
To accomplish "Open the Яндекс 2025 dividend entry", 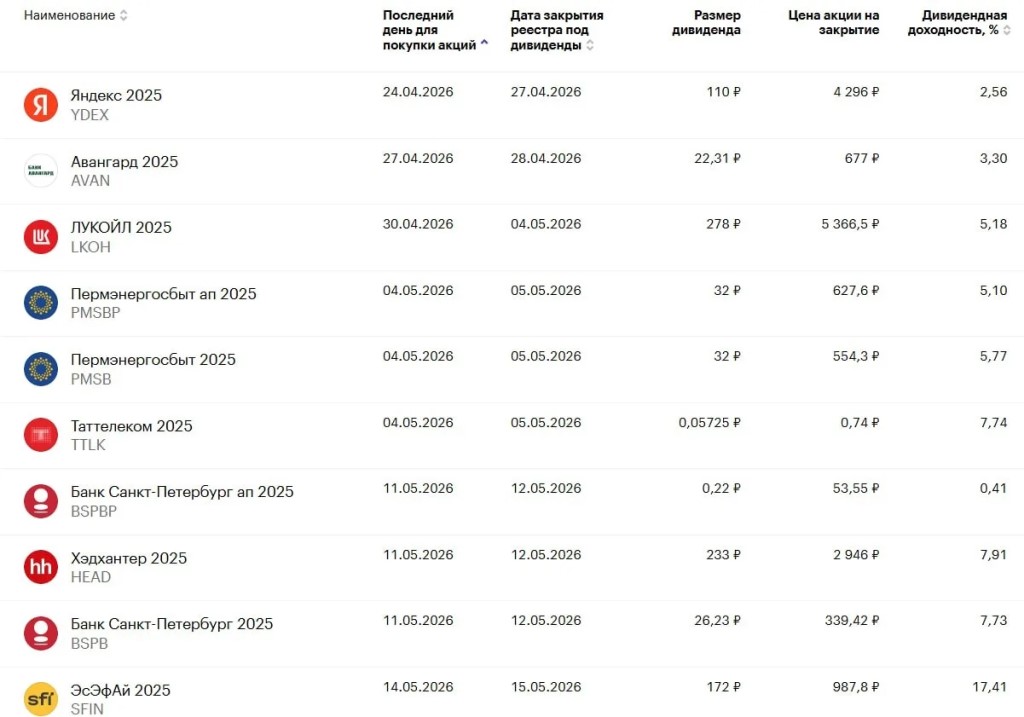I will pyautogui.click(x=116, y=96).
